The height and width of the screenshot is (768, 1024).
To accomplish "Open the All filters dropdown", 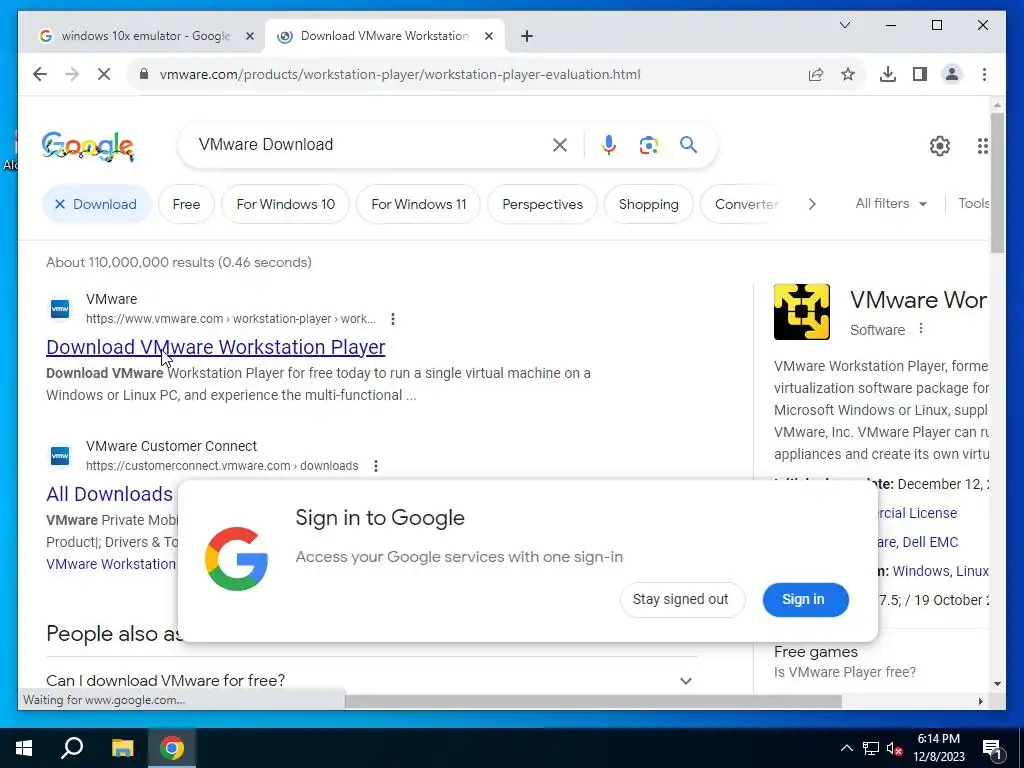I will 891,204.
